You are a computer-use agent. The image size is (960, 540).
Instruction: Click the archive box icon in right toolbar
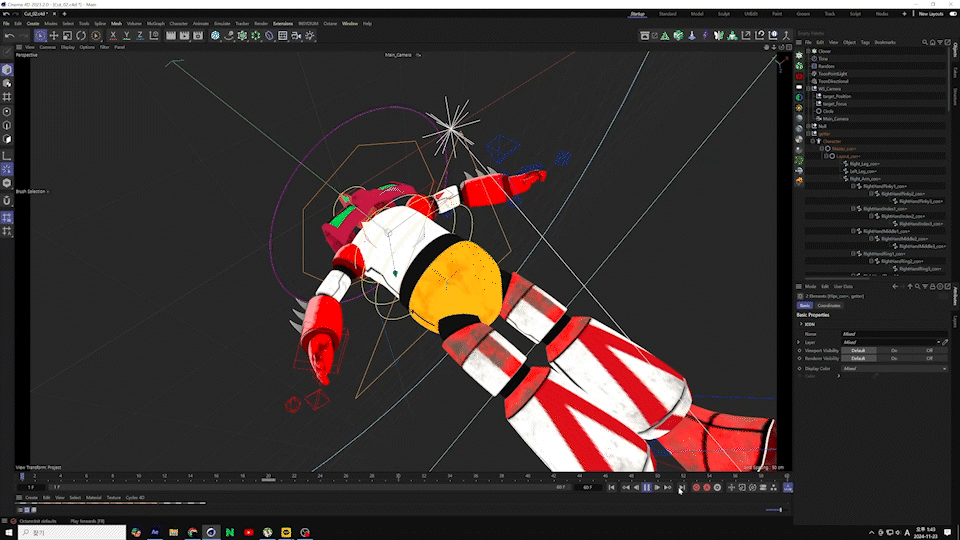tap(645, 36)
